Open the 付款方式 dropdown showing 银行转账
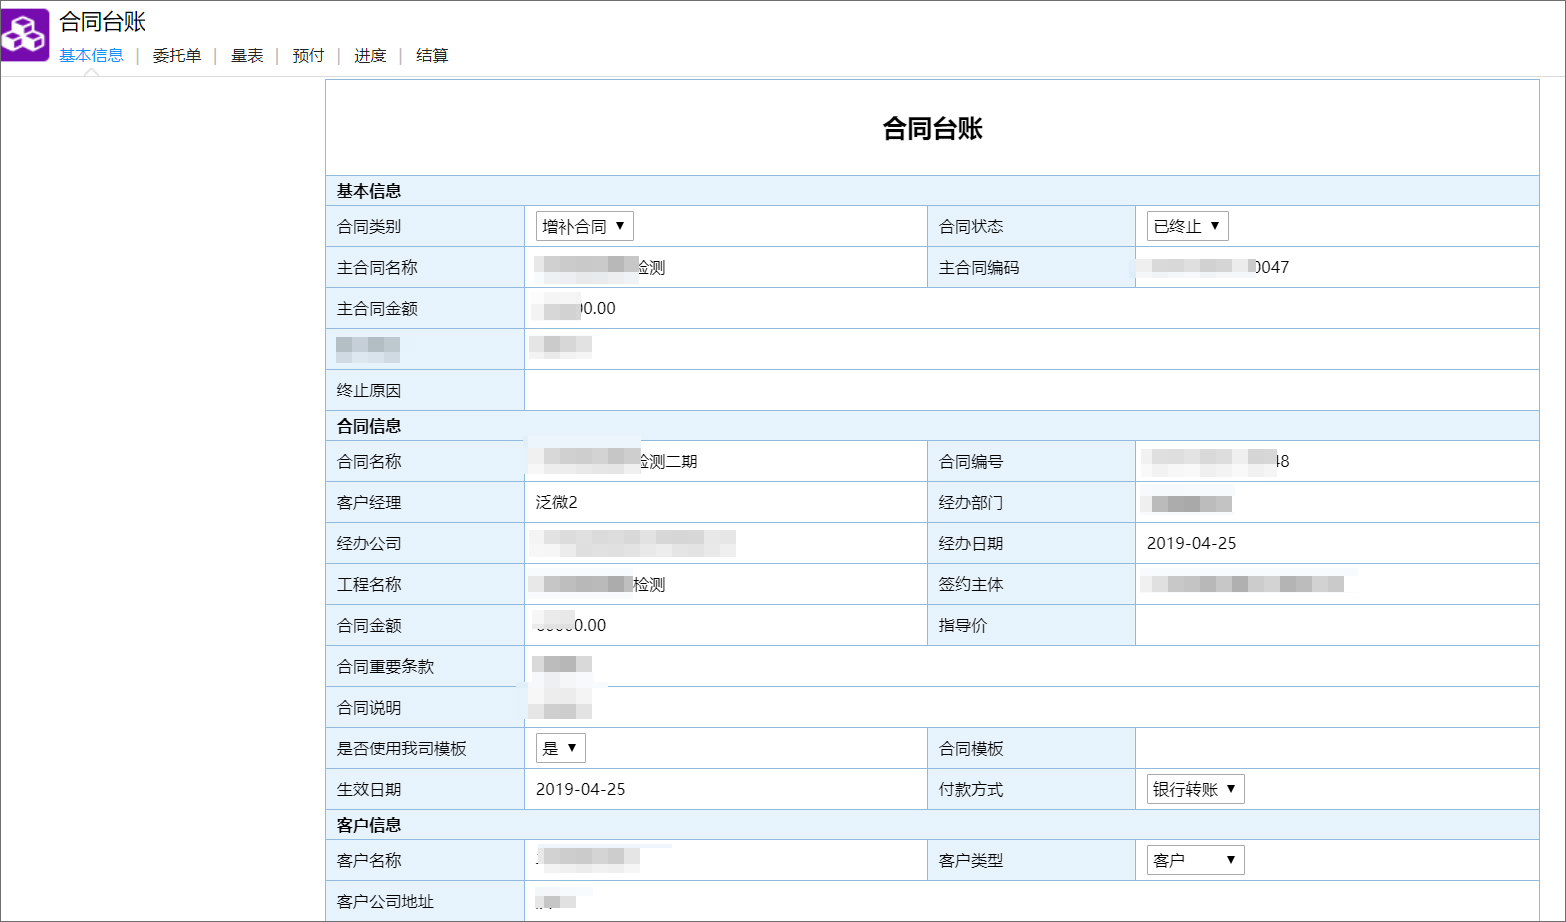Screen dimensions: 1566x922 pyautogui.click(x=1195, y=789)
